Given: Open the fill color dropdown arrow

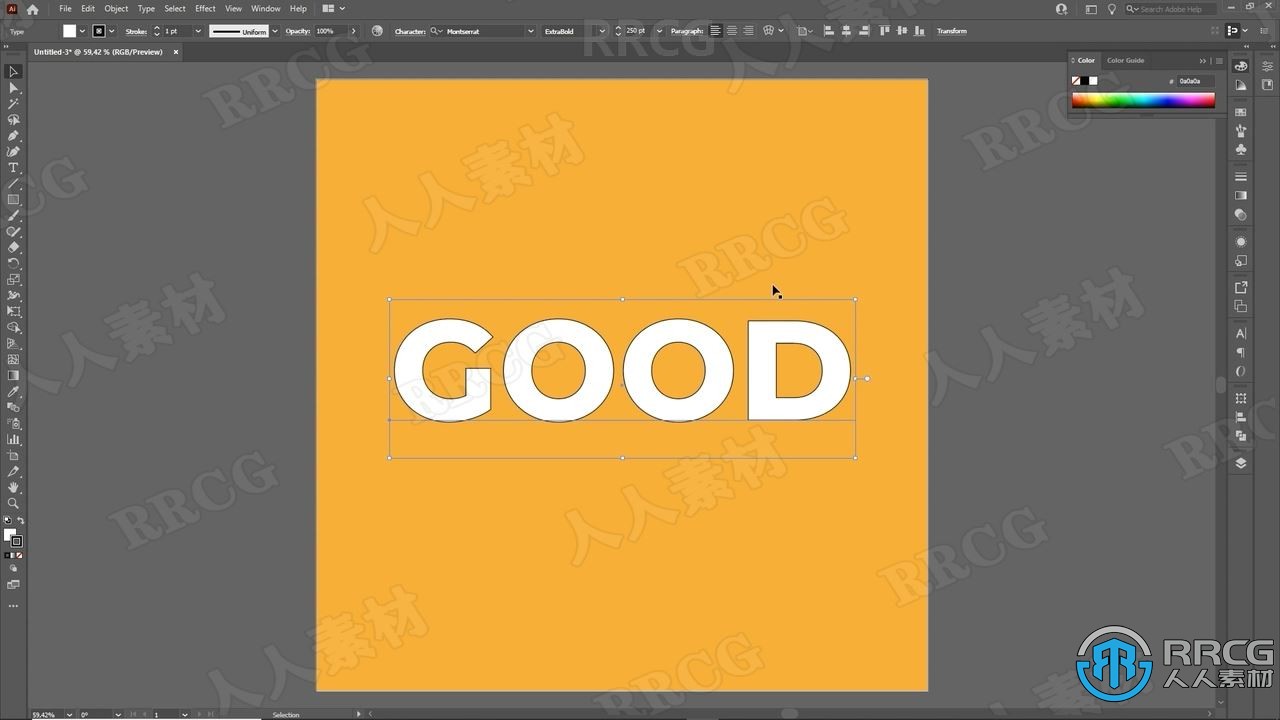Looking at the screenshot, I should (82, 31).
